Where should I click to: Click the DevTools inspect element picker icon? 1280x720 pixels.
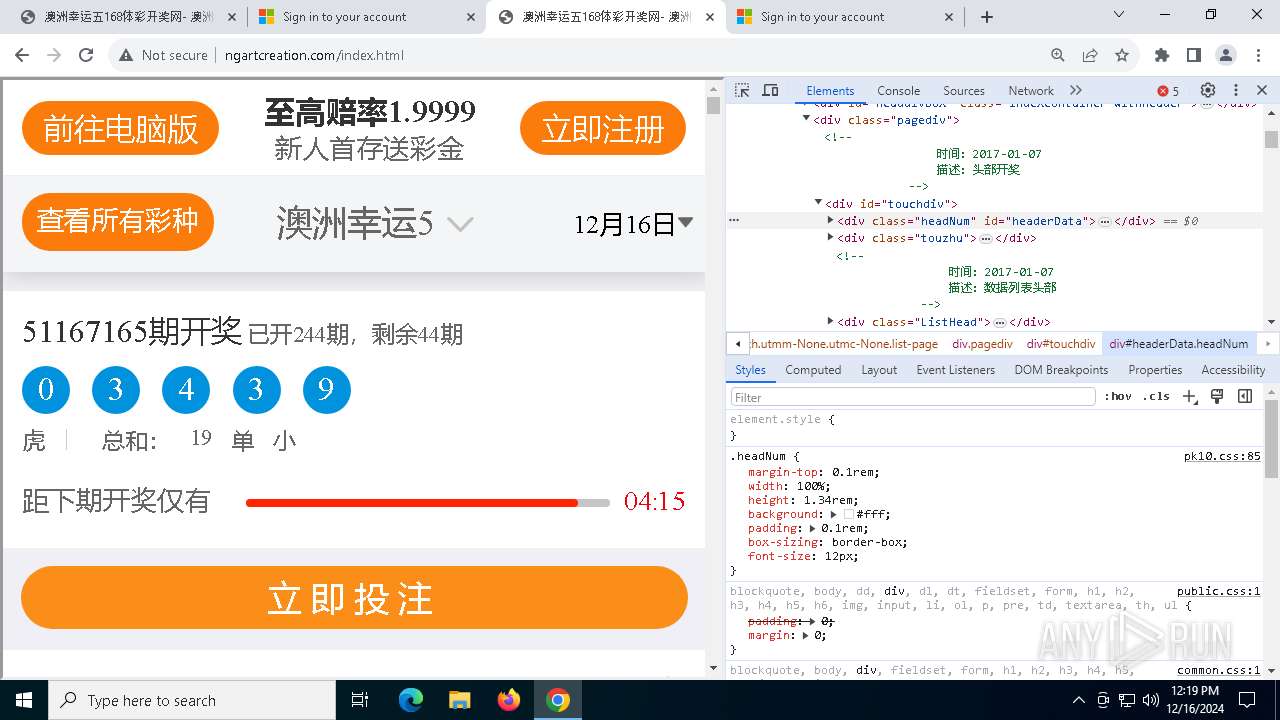(742, 90)
